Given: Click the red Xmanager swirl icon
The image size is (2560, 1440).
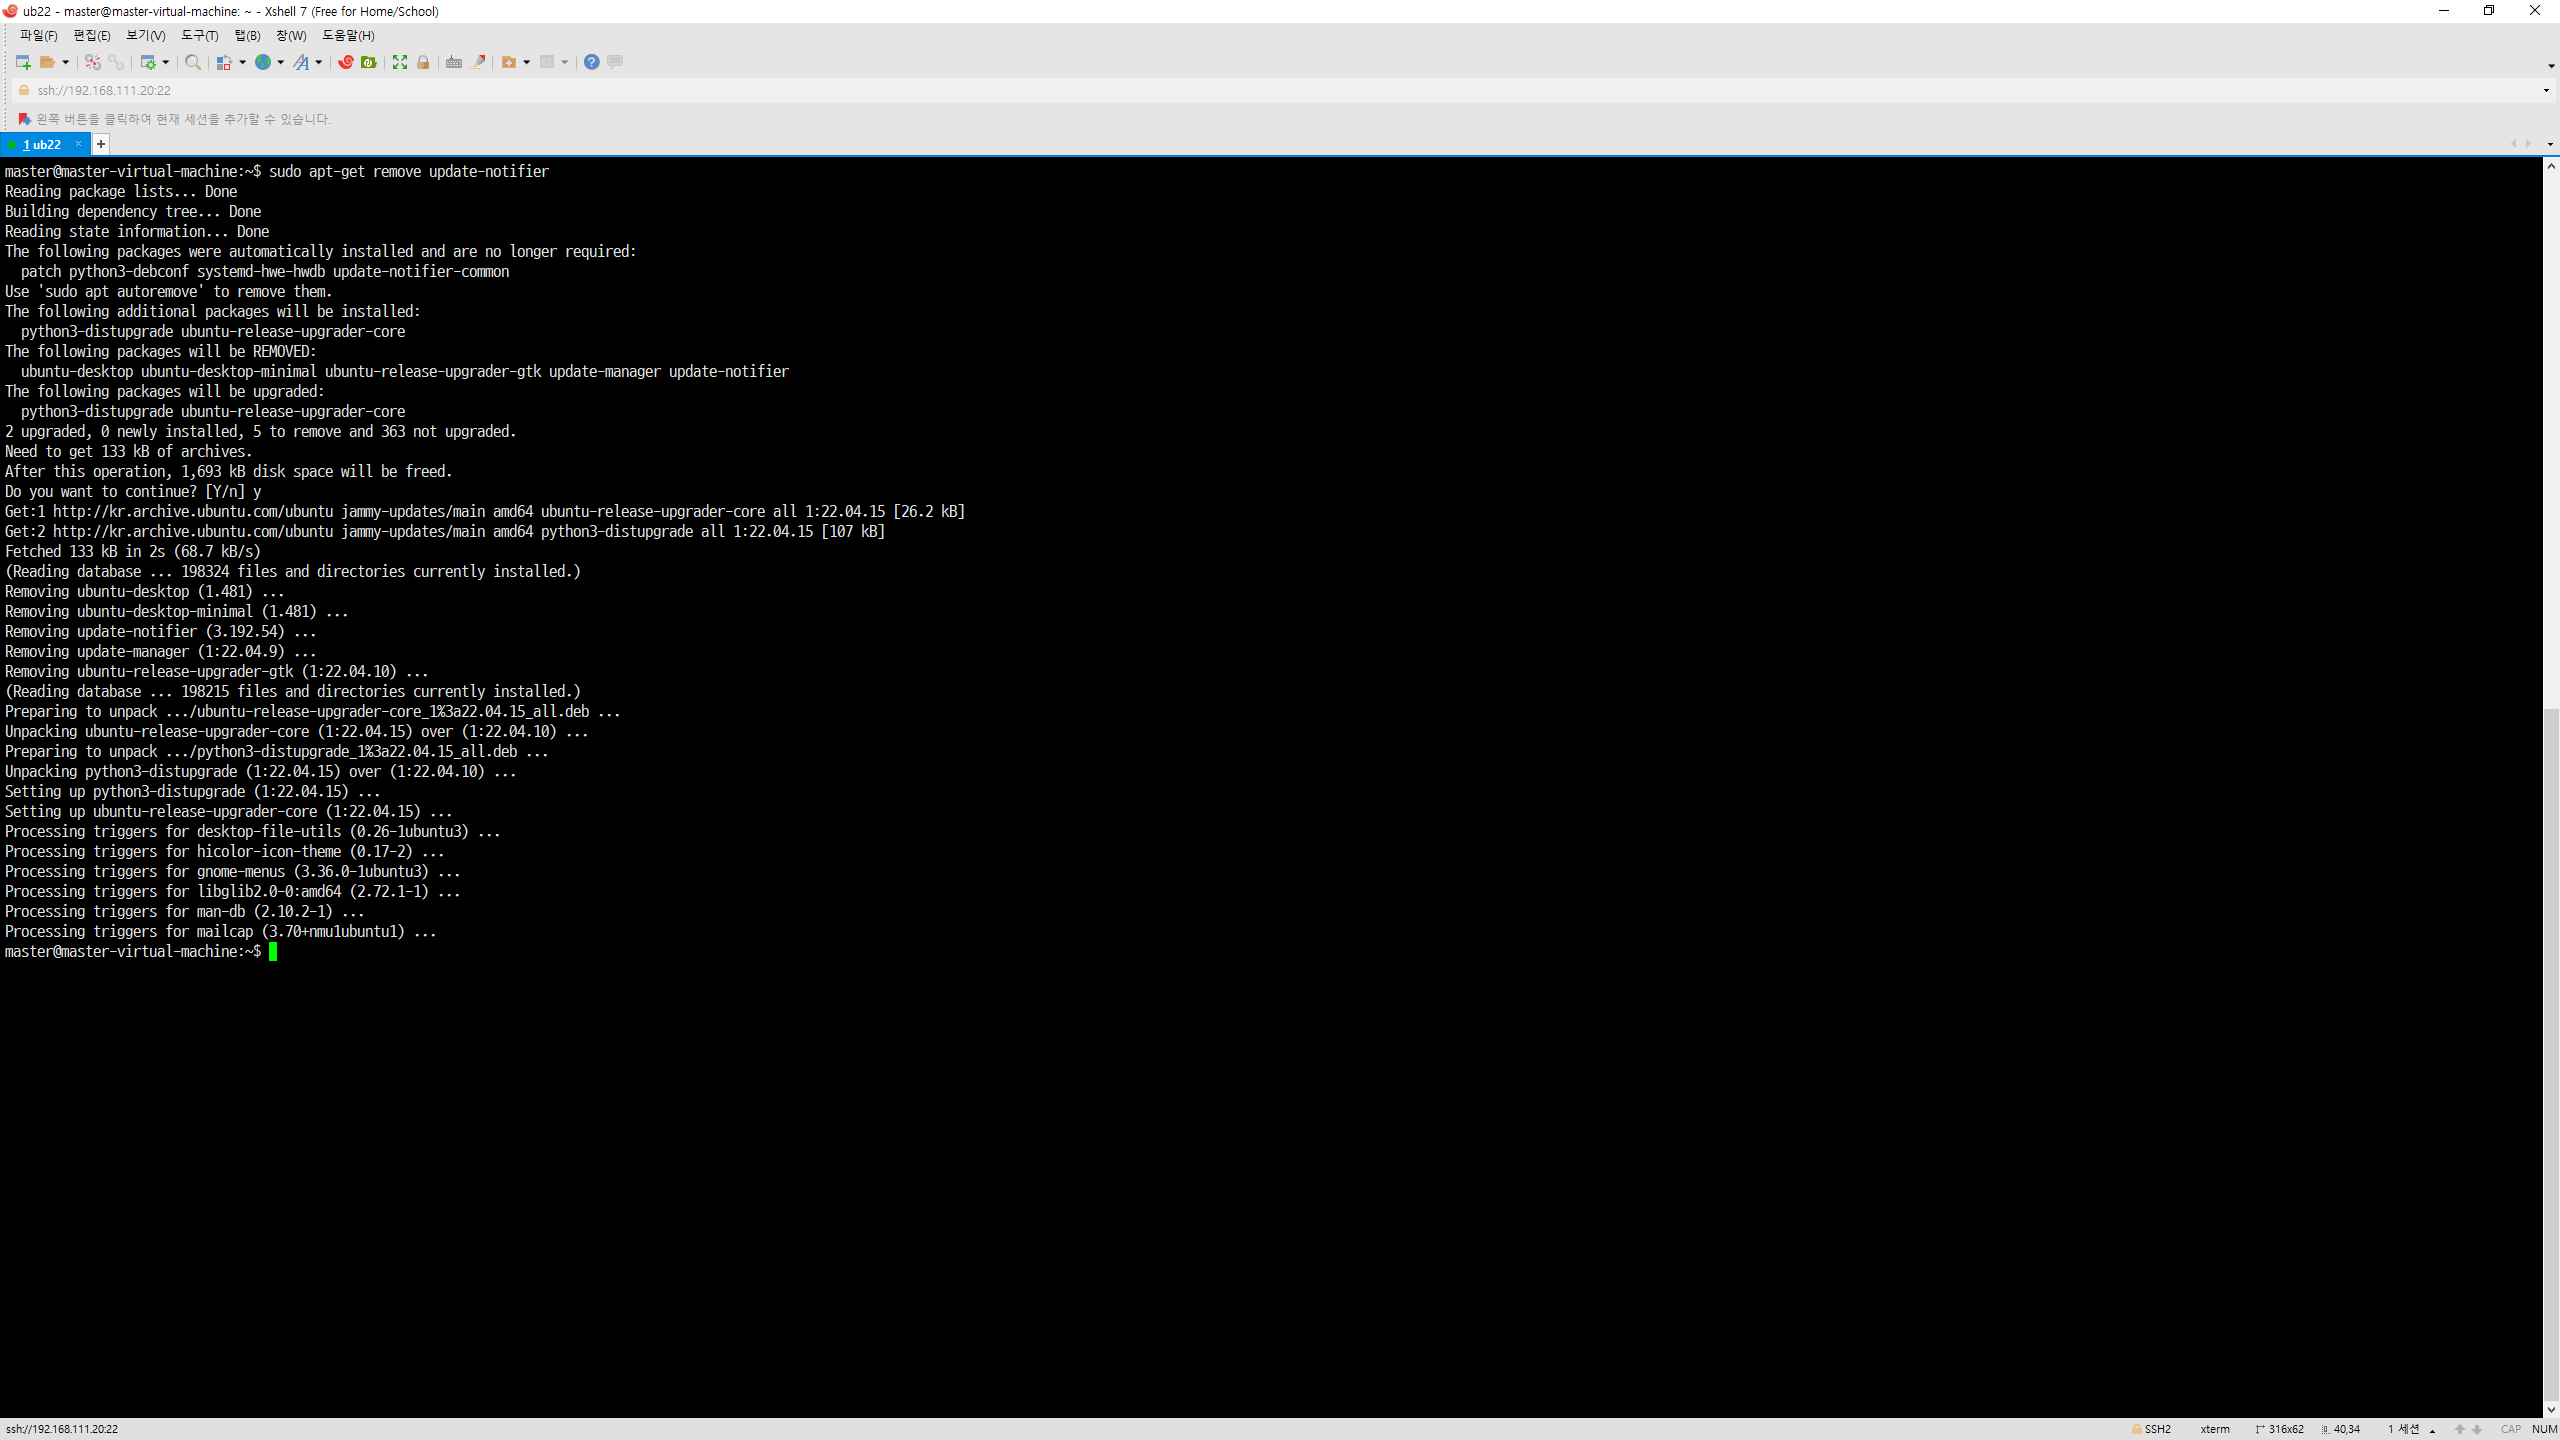Looking at the screenshot, I should pyautogui.click(x=346, y=62).
